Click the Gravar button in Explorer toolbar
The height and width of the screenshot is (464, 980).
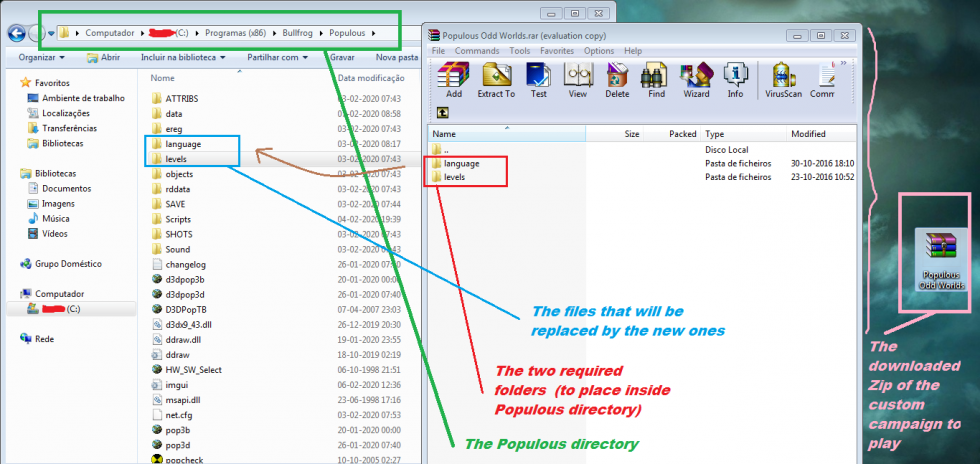pos(342,57)
